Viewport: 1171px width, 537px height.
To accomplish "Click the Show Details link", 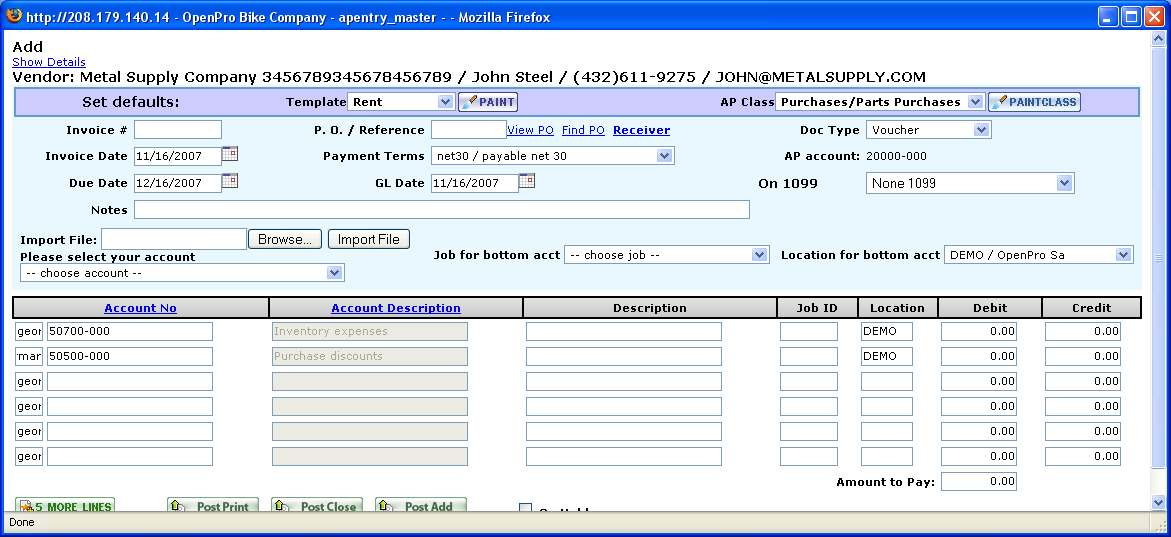I will click(x=49, y=62).
